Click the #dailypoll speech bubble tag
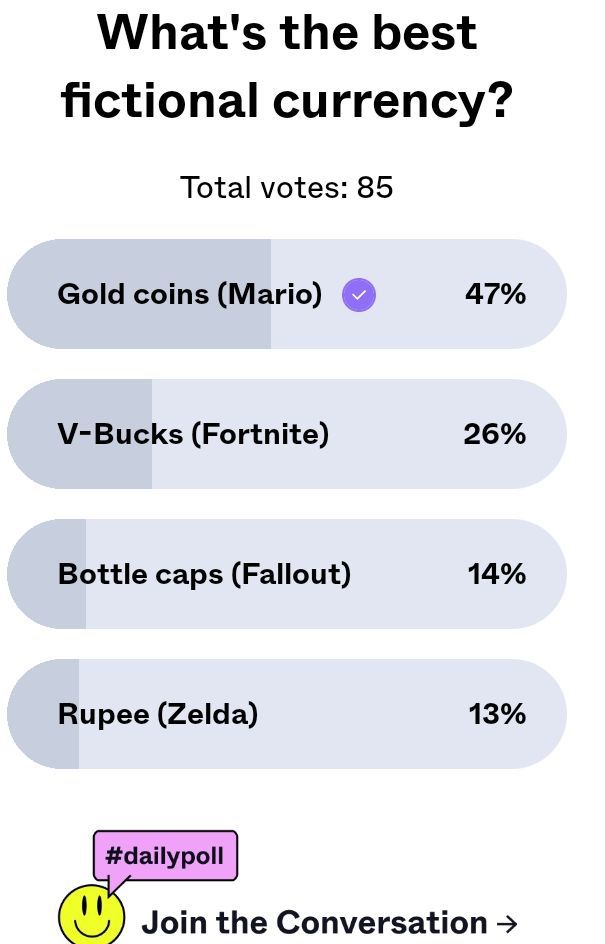Screen dimensions: 605x944 tap(166, 857)
